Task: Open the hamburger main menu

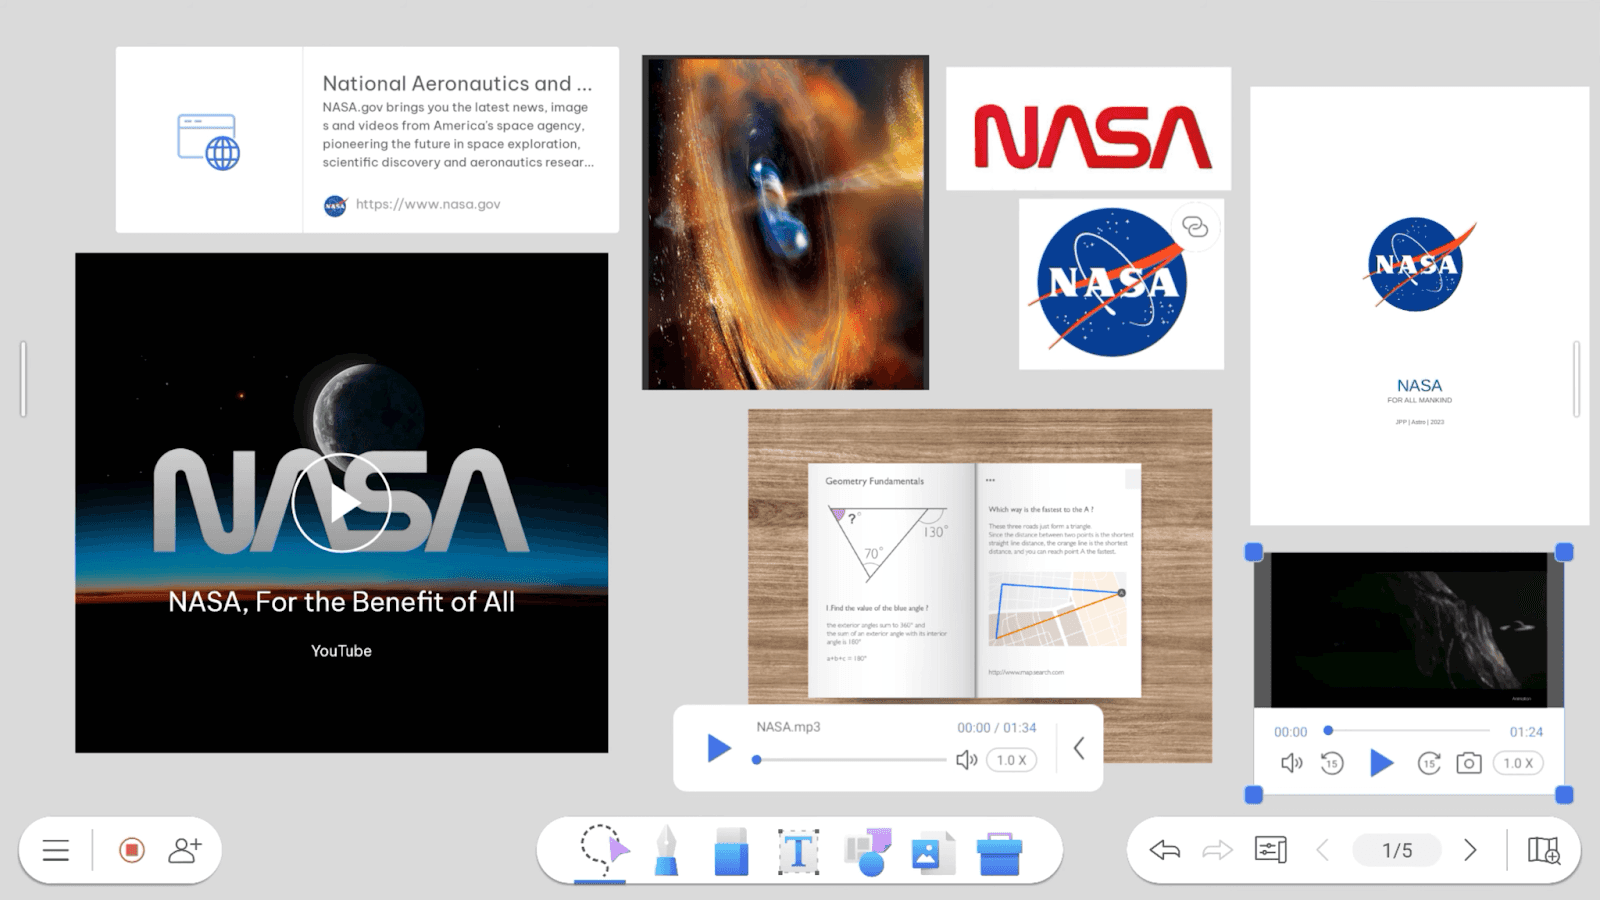Action: click(x=56, y=850)
